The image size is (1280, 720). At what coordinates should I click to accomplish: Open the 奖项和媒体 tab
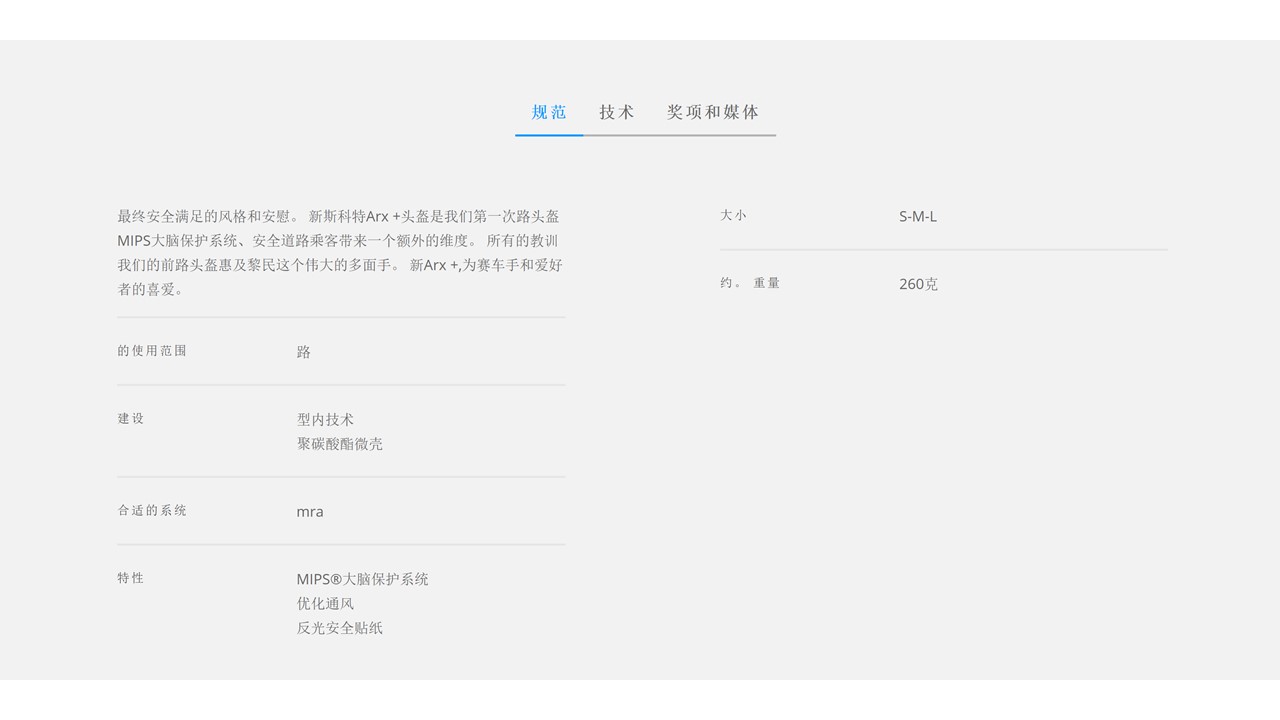point(713,112)
